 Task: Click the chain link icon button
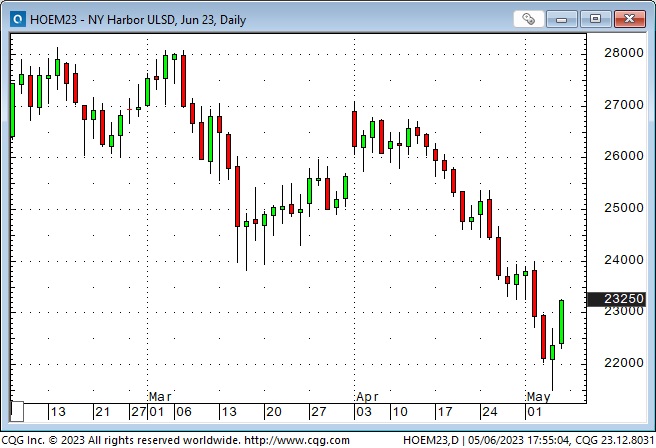(528, 19)
